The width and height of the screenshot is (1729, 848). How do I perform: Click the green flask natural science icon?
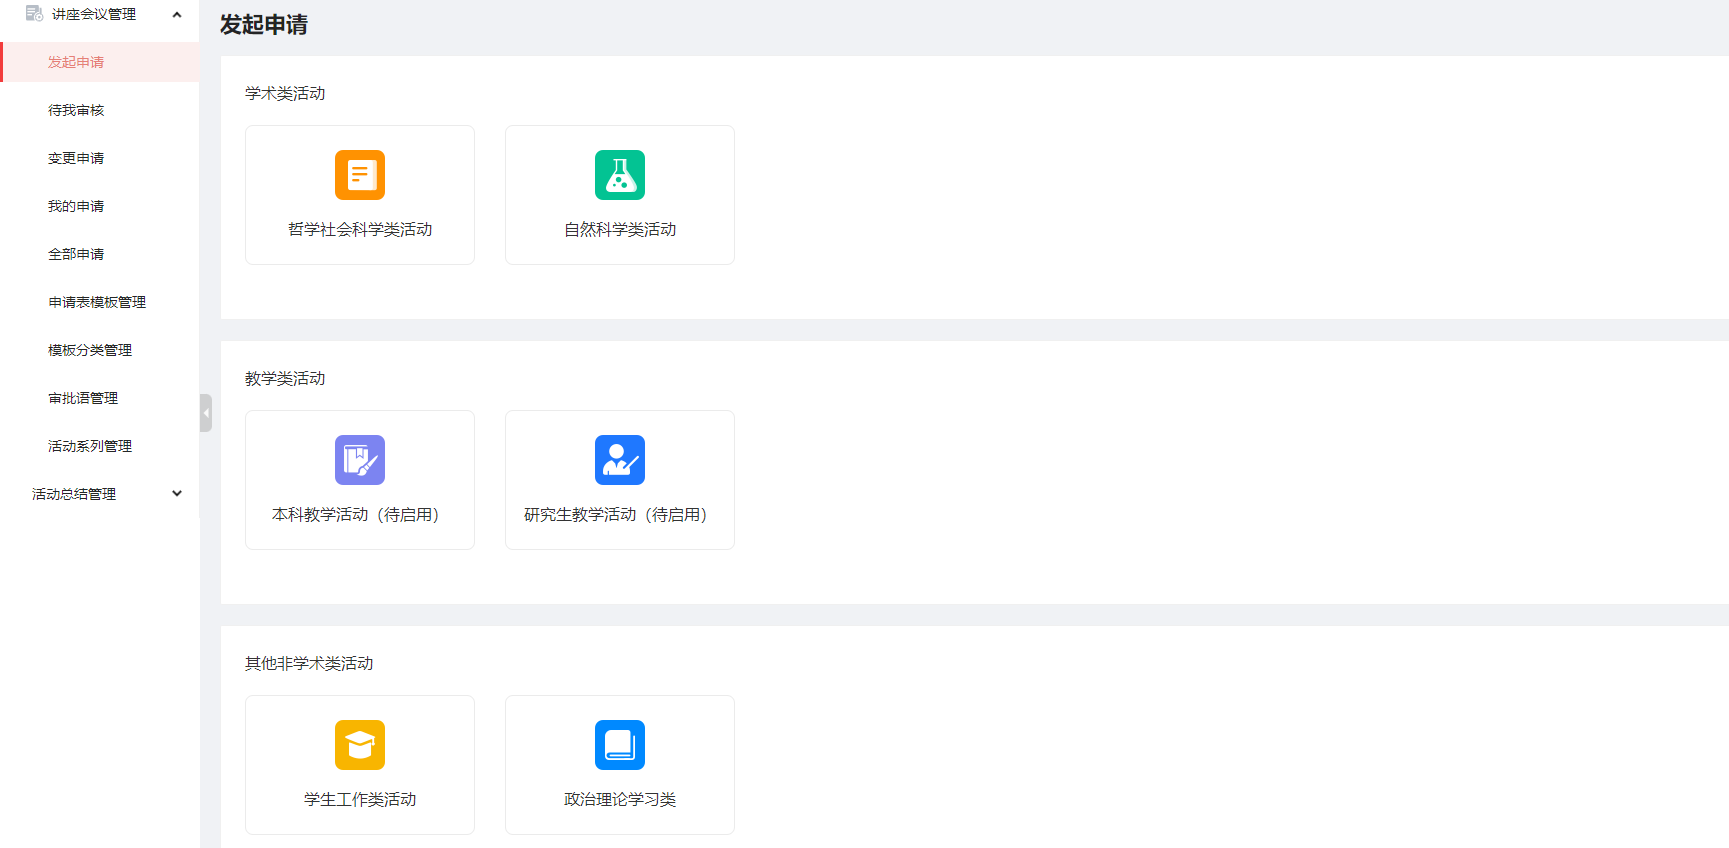[620, 175]
